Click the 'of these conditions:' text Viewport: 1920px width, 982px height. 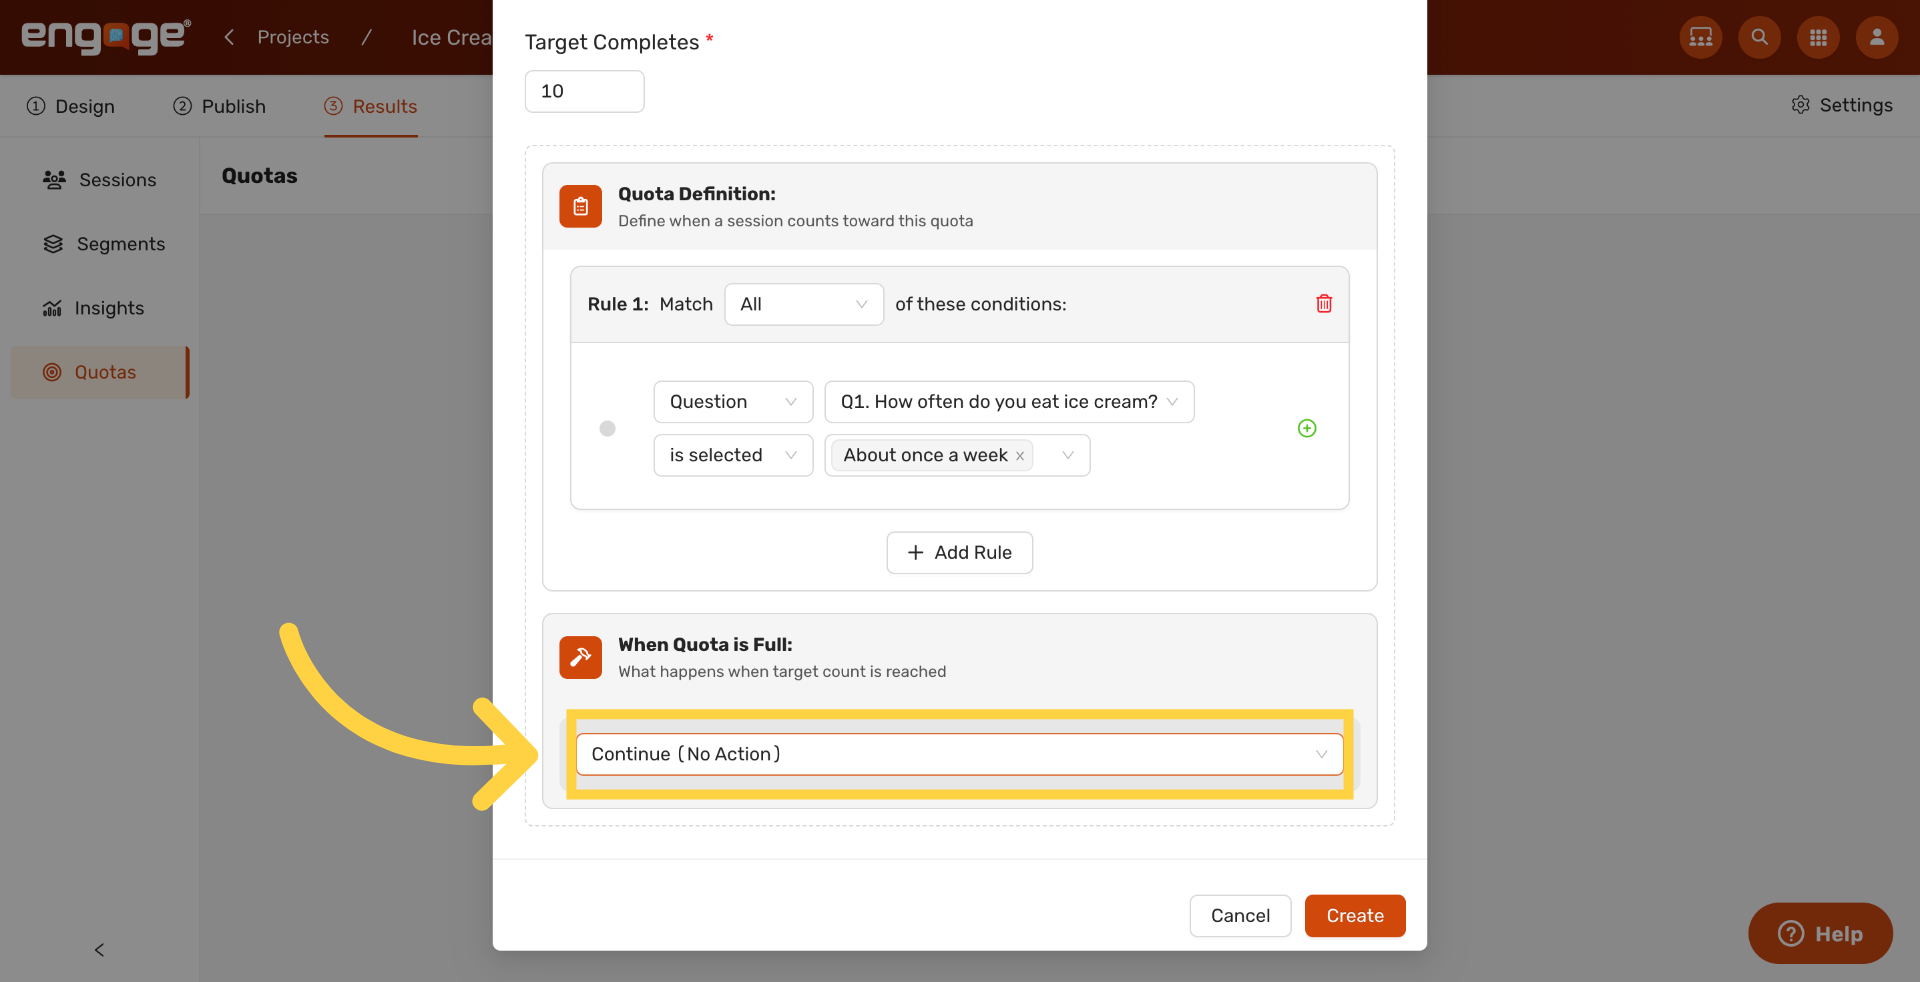point(981,304)
